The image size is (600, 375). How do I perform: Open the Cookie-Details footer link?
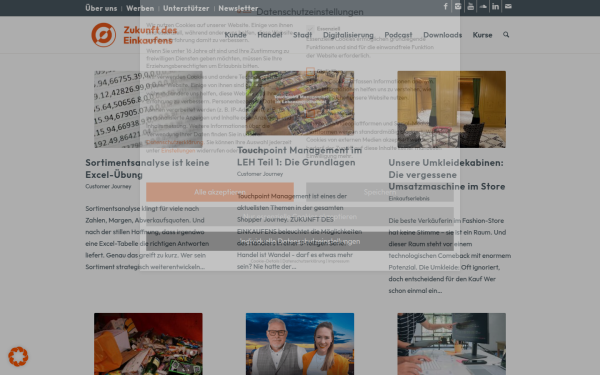point(265,261)
